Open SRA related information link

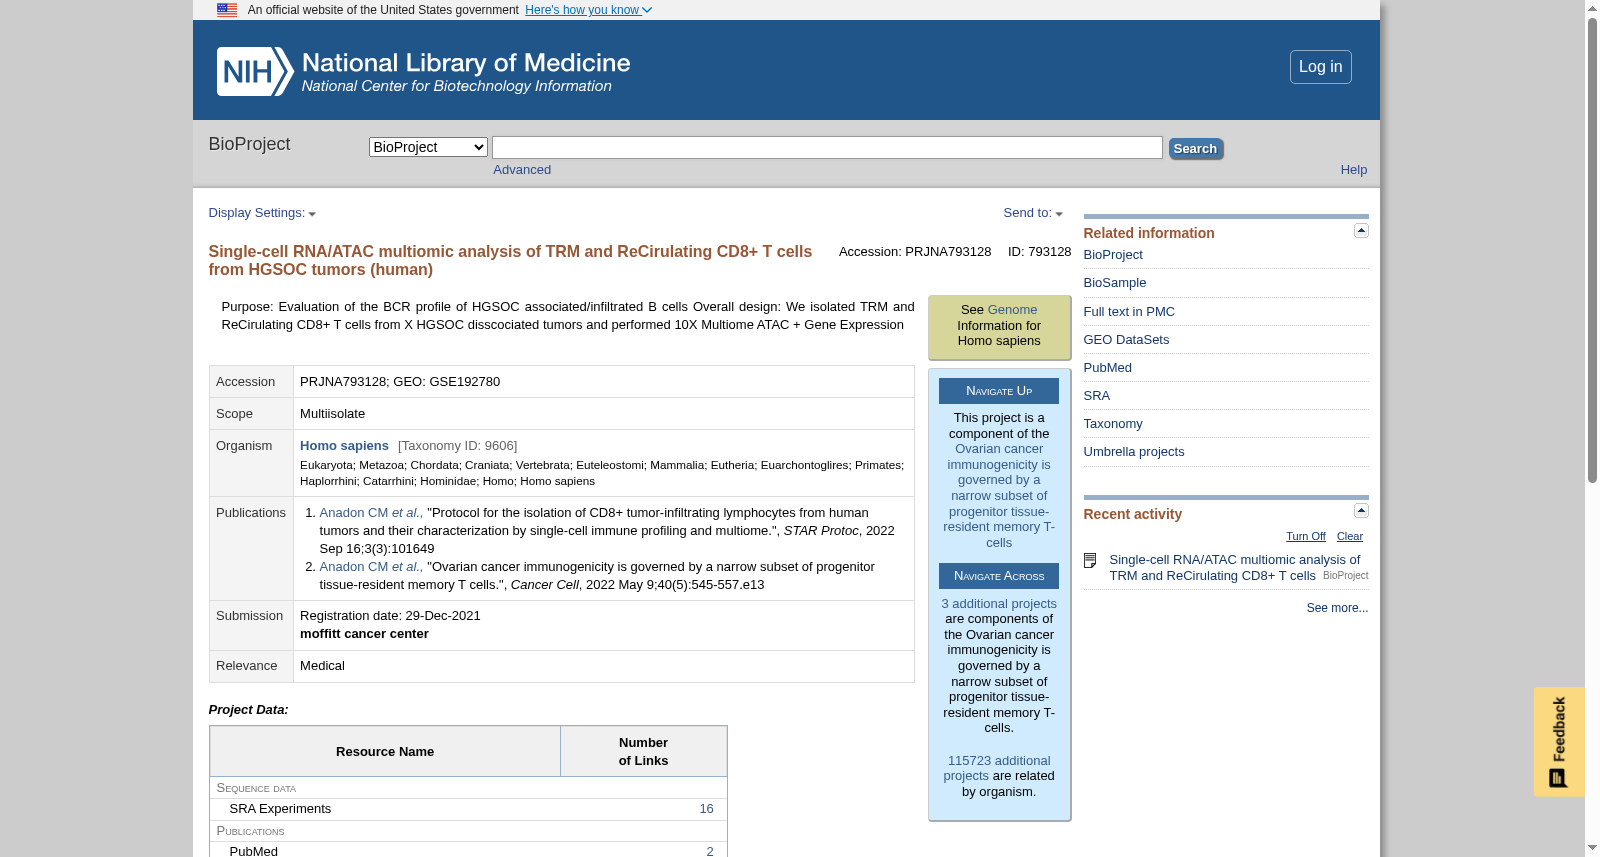point(1097,396)
